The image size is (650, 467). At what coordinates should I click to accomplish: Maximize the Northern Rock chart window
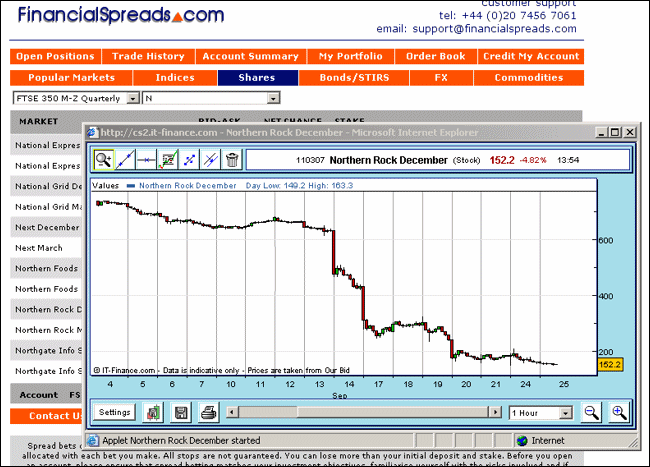point(616,132)
